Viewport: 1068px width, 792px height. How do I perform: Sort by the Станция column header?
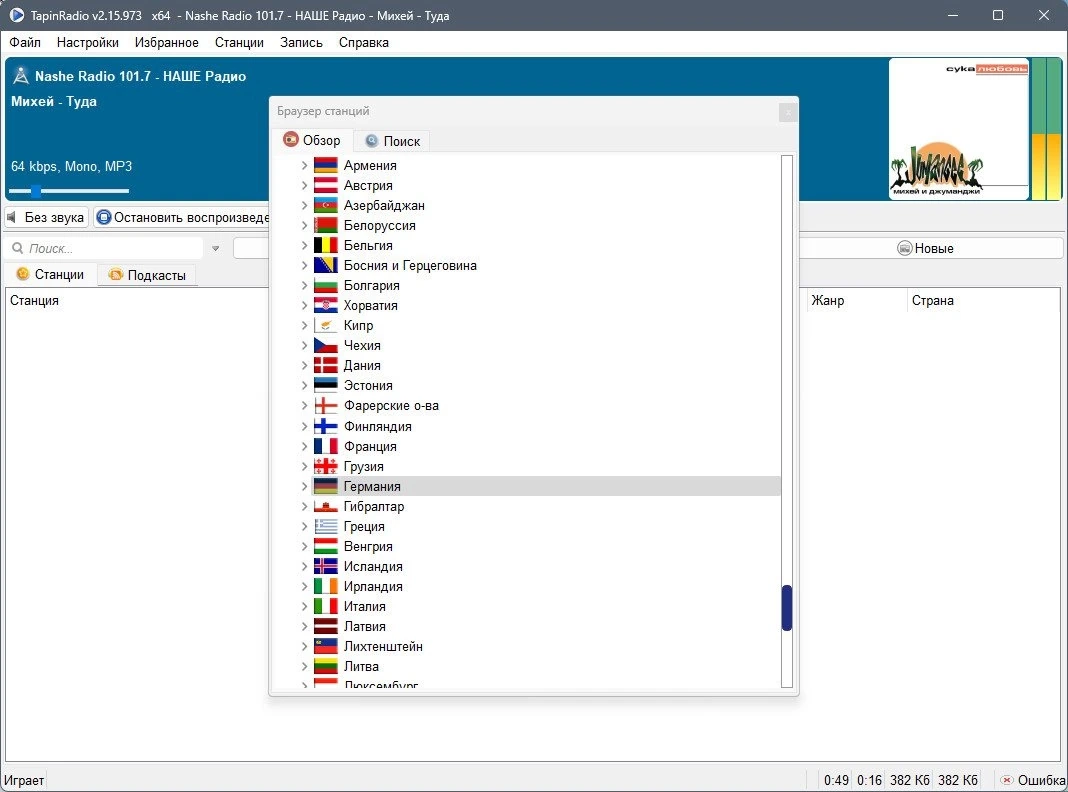click(34, 300)
